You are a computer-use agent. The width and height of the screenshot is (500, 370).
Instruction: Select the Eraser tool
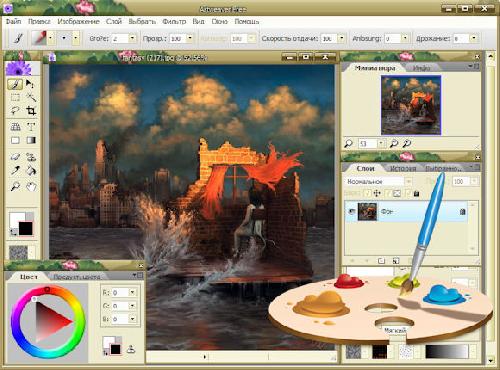pos(15,157)
